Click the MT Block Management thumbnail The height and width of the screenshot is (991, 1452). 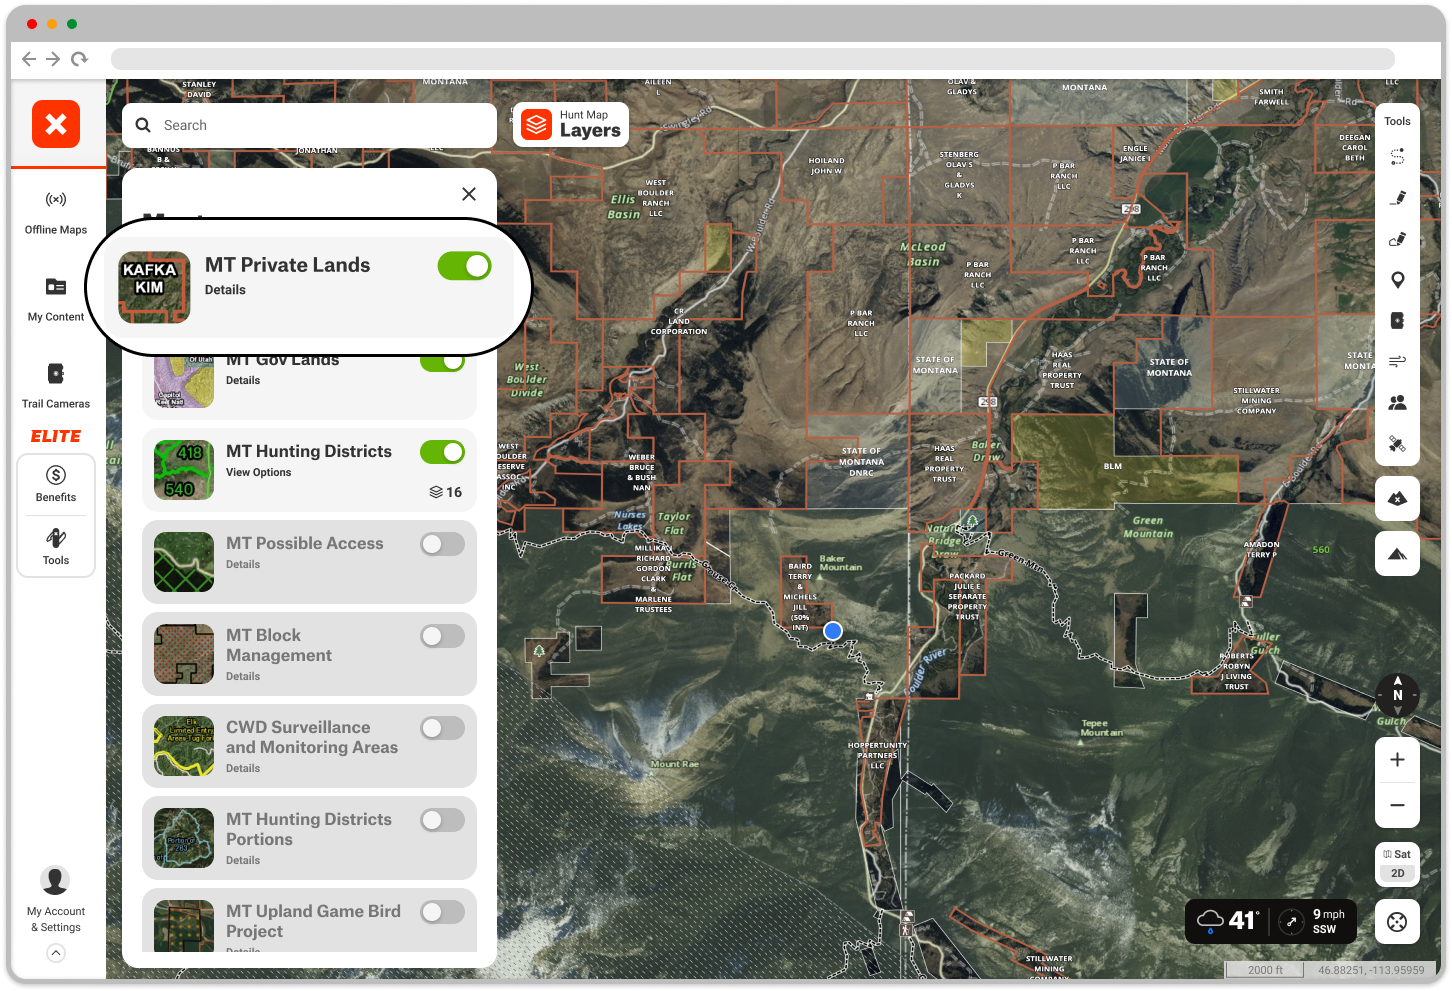pyautogui.click(x=184, y=654)
